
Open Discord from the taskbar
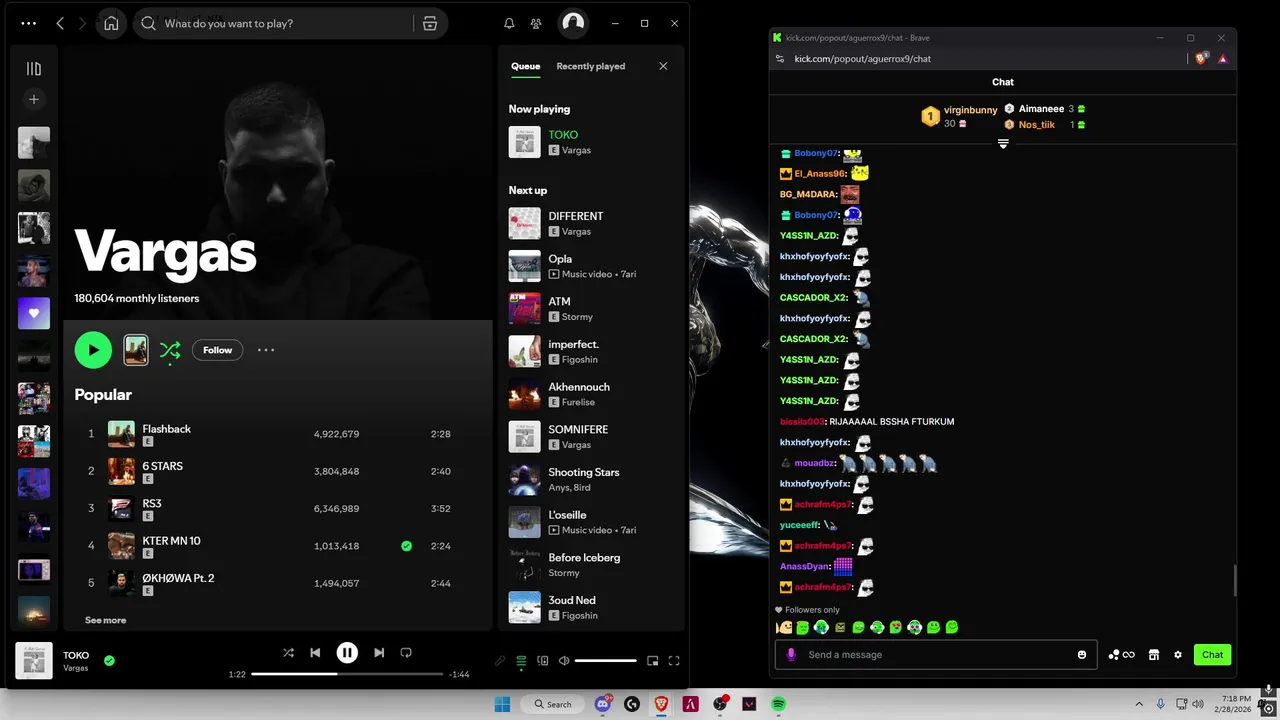click(x=603, y=704)
